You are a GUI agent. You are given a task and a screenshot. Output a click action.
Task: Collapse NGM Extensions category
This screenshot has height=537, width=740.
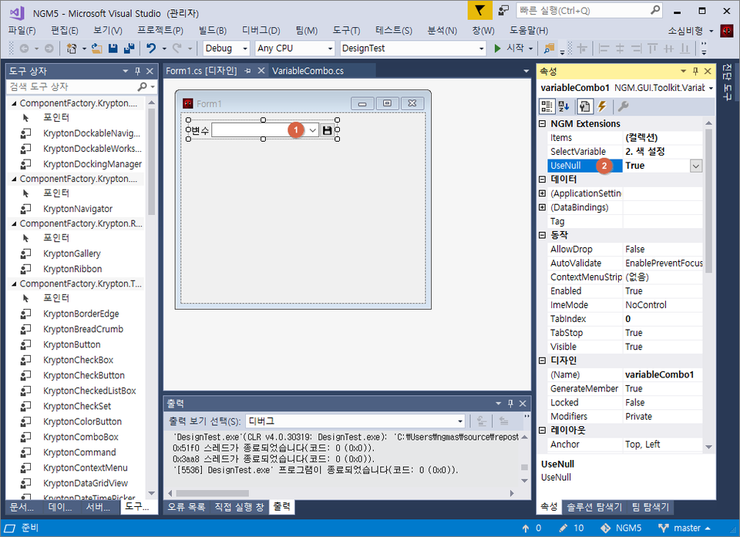click(542, 124)
